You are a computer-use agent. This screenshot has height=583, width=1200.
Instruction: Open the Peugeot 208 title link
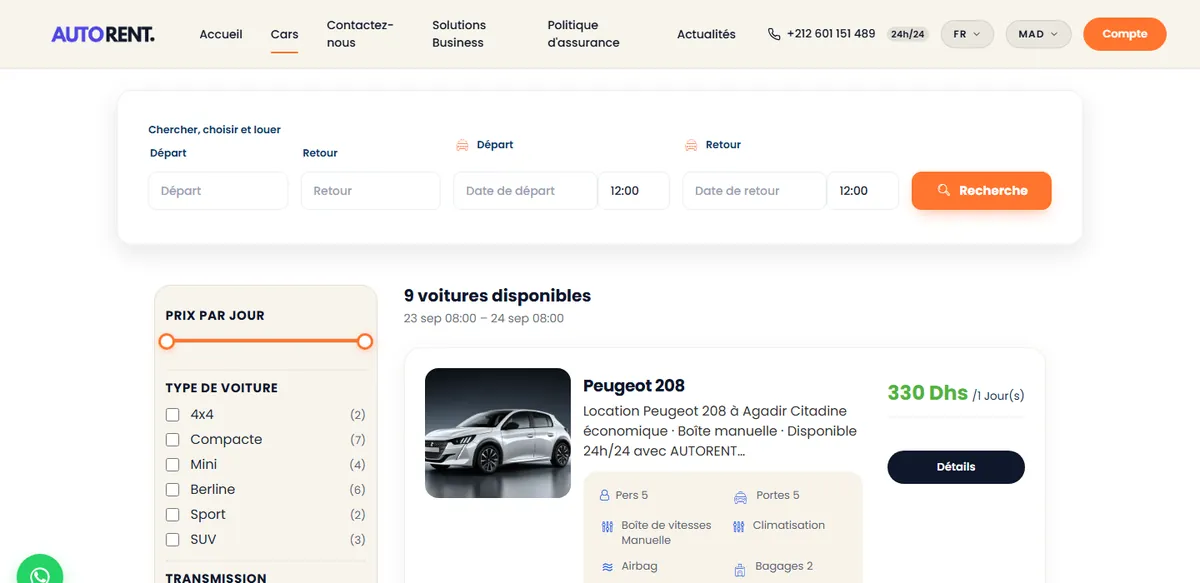(634, 386)
